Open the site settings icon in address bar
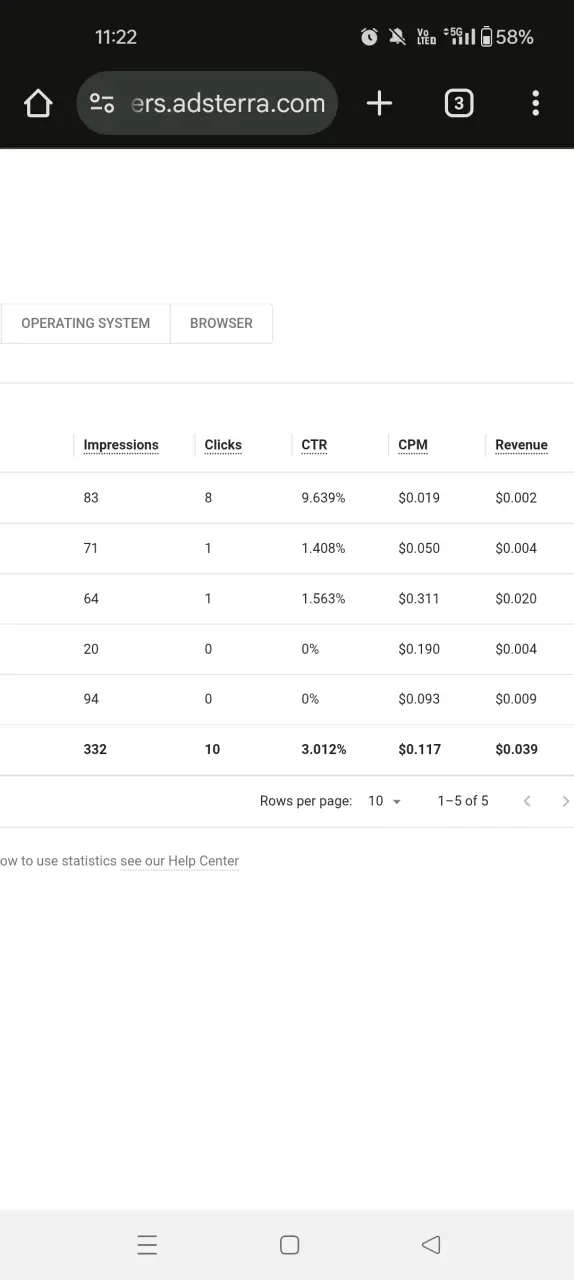574x1280 pixels. pos(102,103)
